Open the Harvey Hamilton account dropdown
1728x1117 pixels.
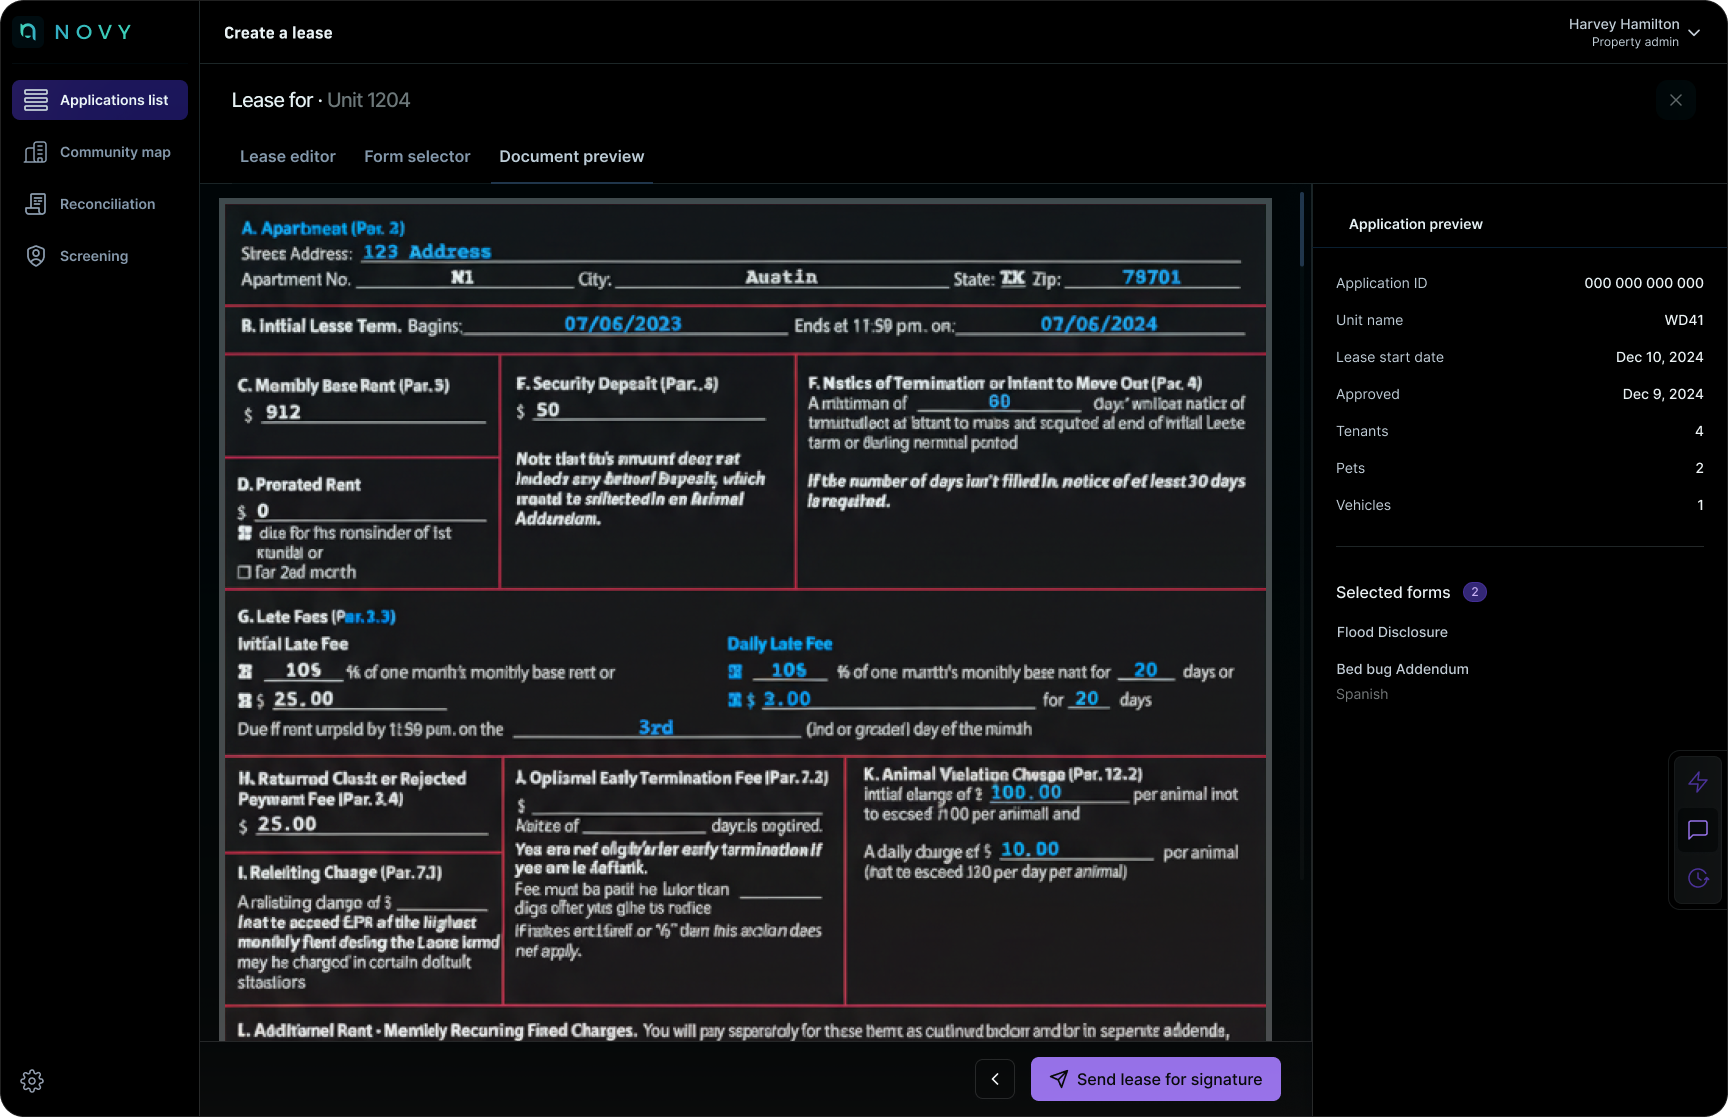click(x=1637, y=31)
